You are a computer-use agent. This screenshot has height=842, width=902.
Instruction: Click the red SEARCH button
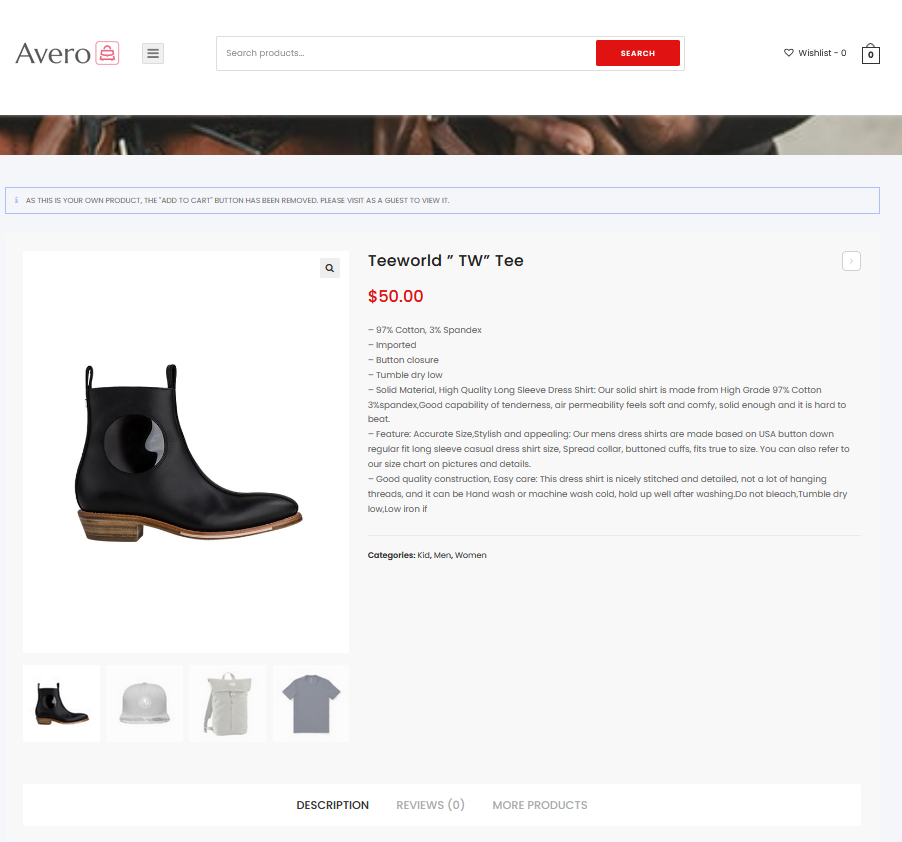tap(637, 53)
